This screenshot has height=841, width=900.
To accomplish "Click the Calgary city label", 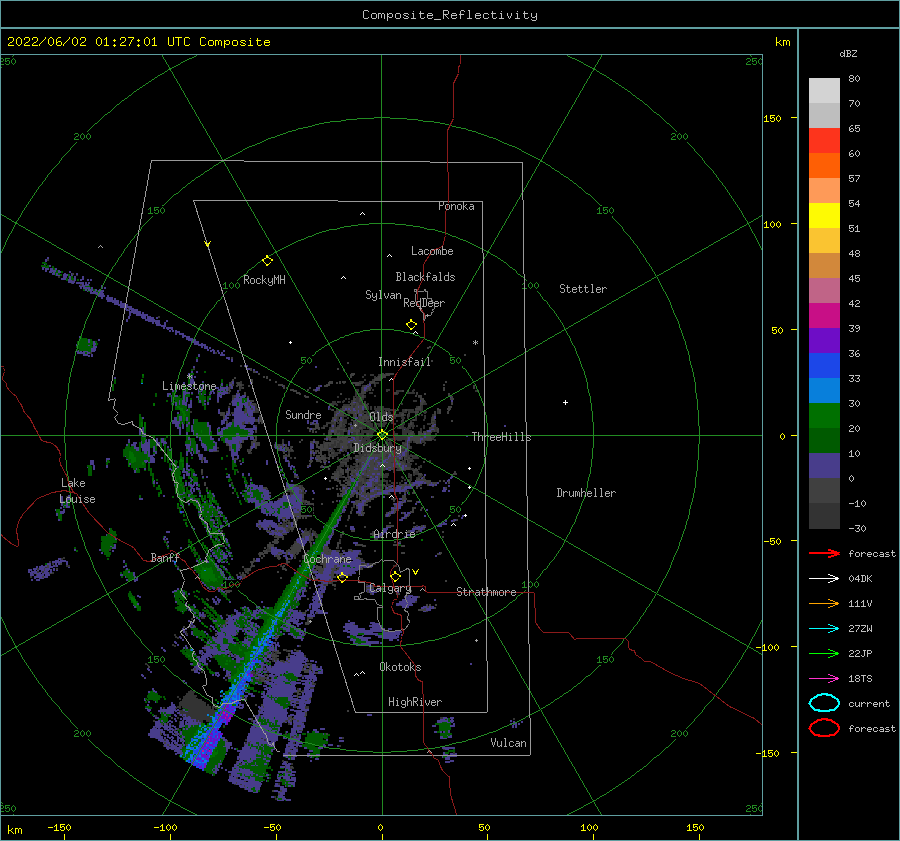I will (390, 588).
